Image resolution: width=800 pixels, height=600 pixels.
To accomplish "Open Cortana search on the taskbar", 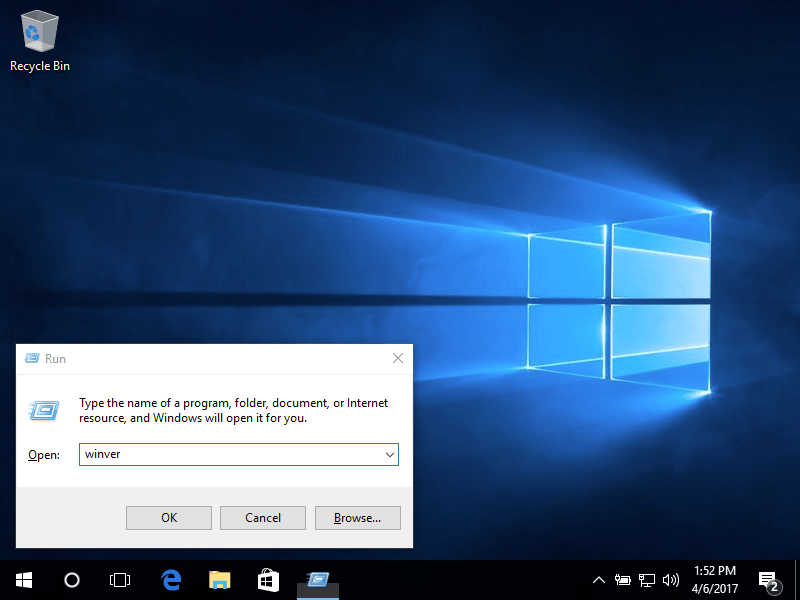I will pyautogui.click(x=71, y=580).
